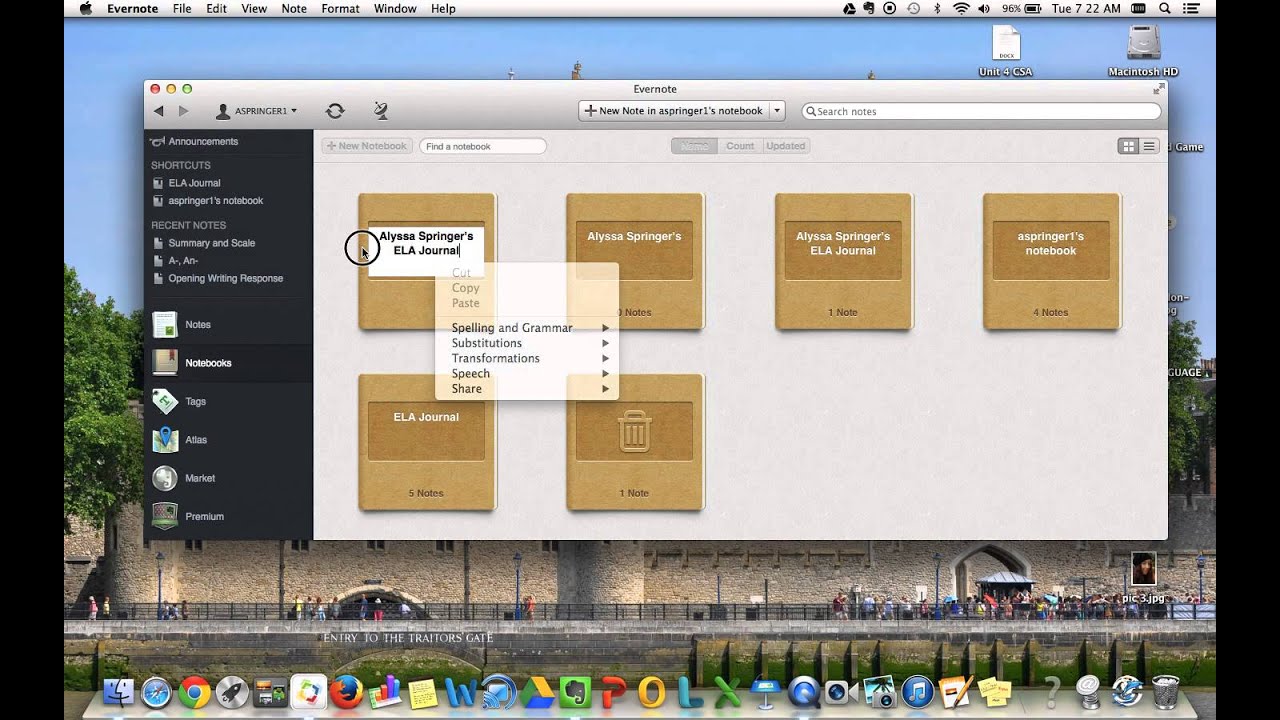This screenshot has height=720, width=1280.
Task: Sort notebooks by Updated
Action: (786, 146)
